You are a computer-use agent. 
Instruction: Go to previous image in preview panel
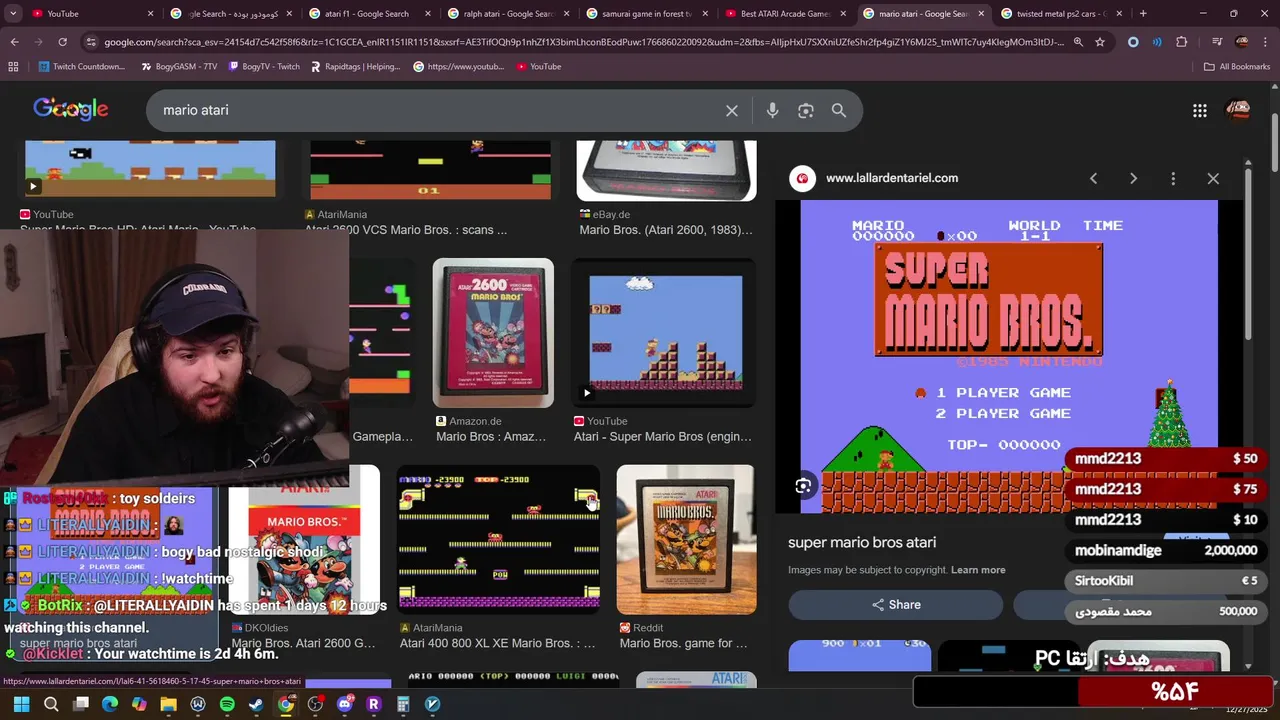click(x=1093, y=178)
